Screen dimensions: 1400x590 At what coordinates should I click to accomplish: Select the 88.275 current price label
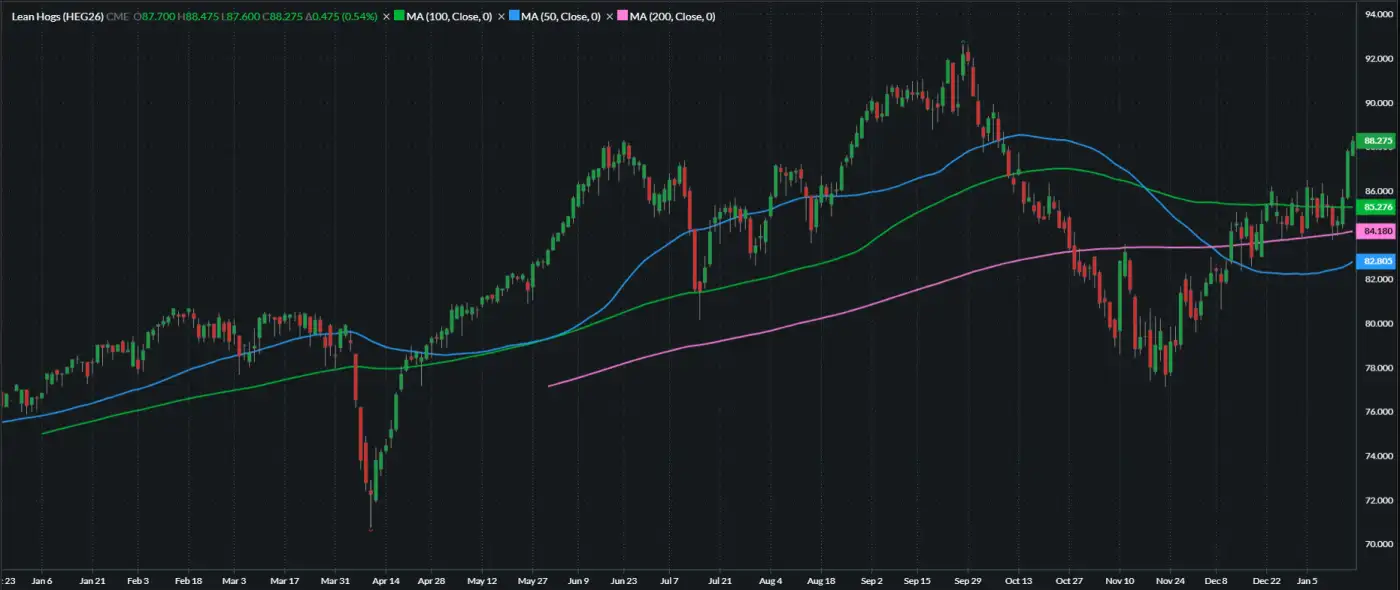(1377, 141)
